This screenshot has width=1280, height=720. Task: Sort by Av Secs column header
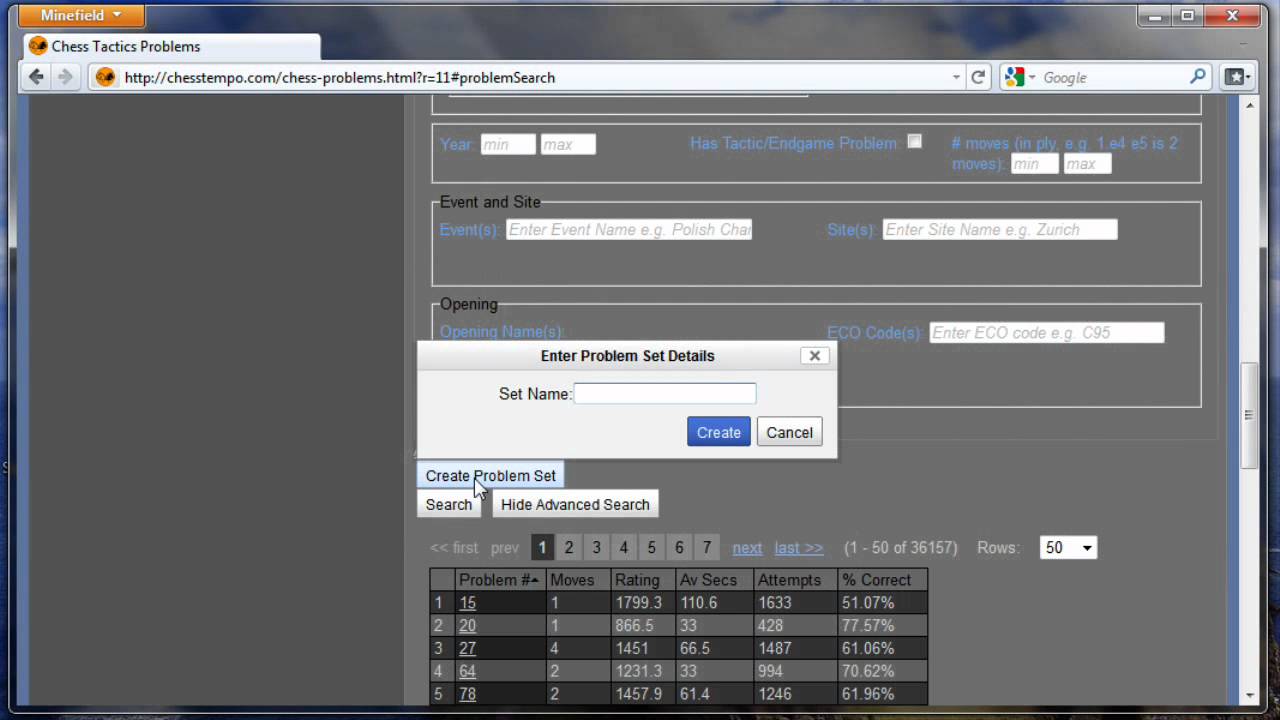coord(713,580)
